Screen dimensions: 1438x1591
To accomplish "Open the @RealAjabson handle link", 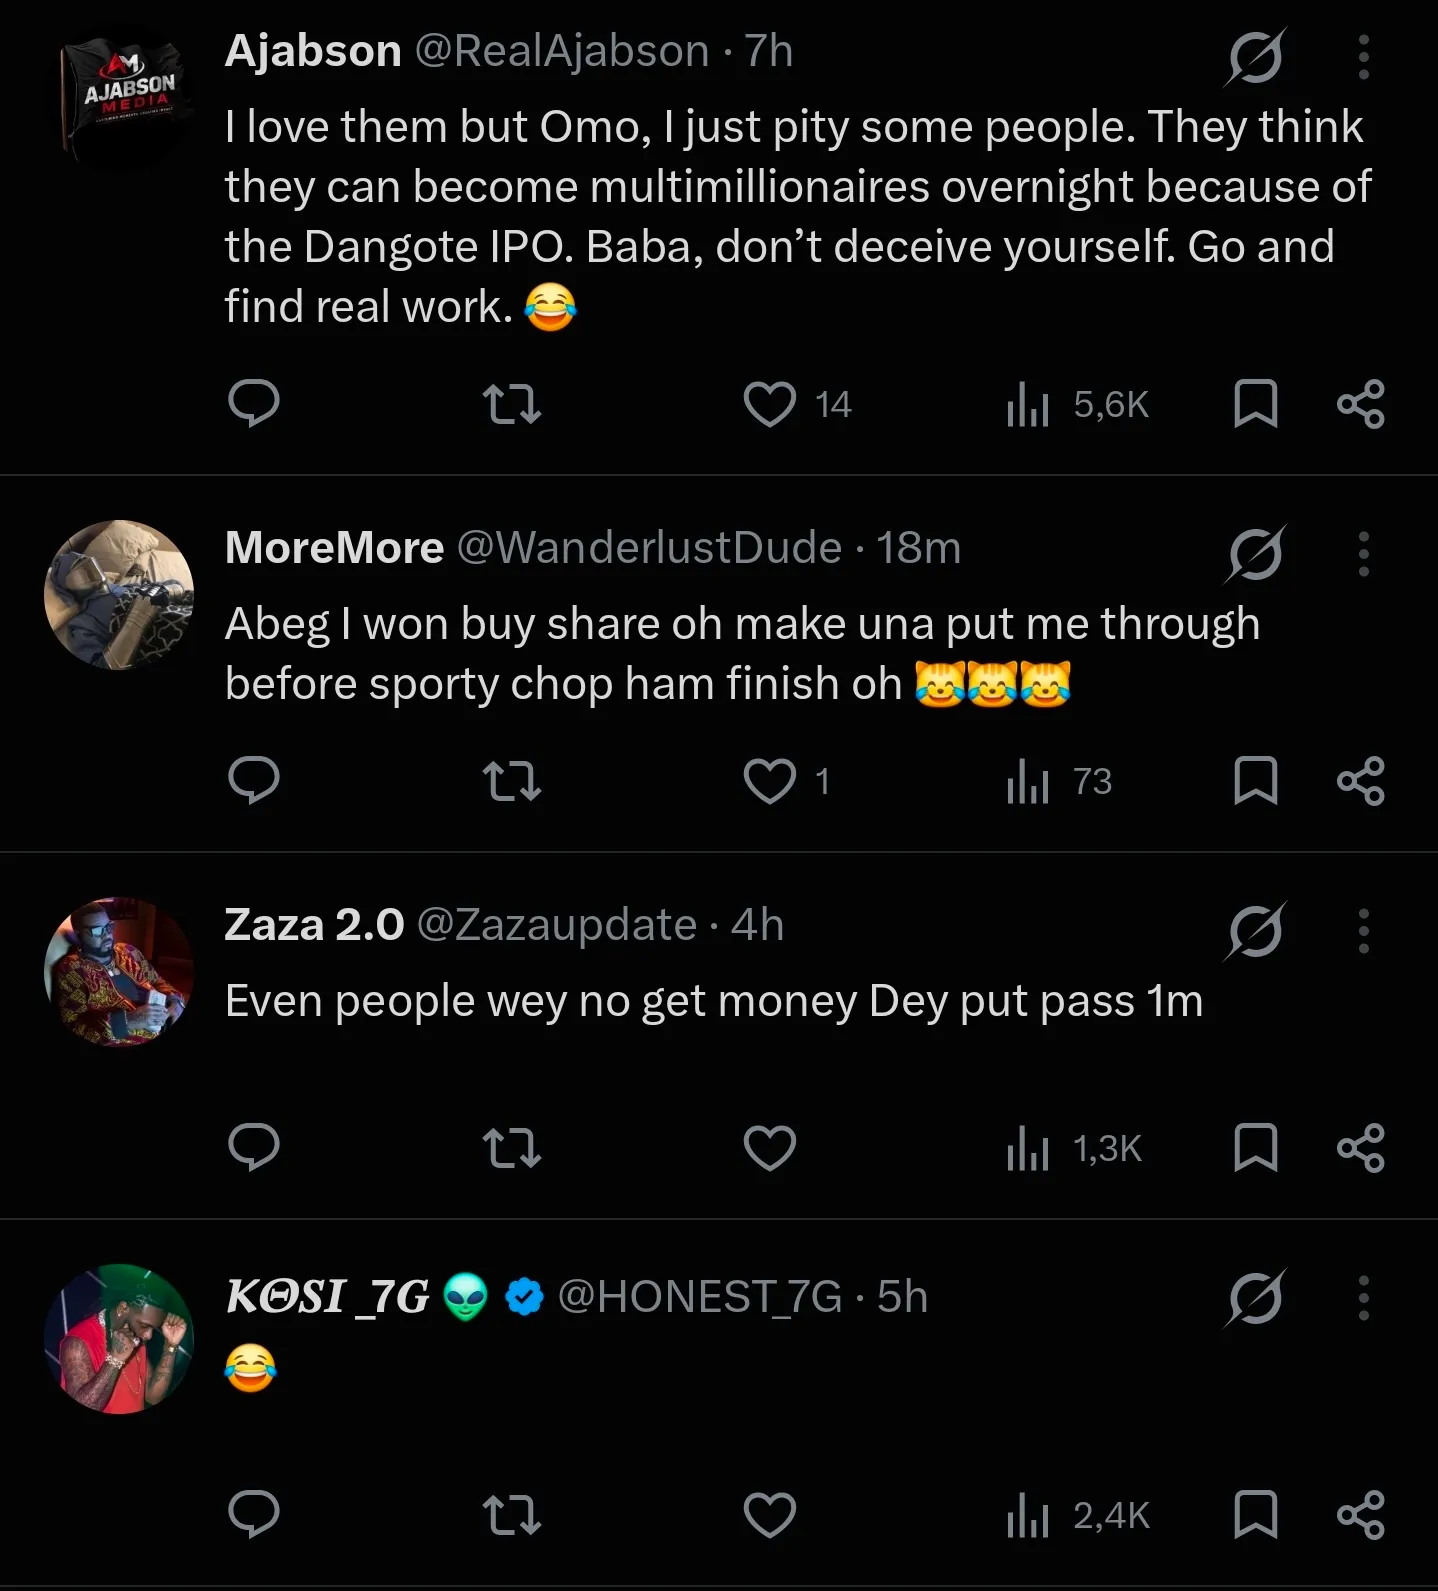I will coord(562,51).
